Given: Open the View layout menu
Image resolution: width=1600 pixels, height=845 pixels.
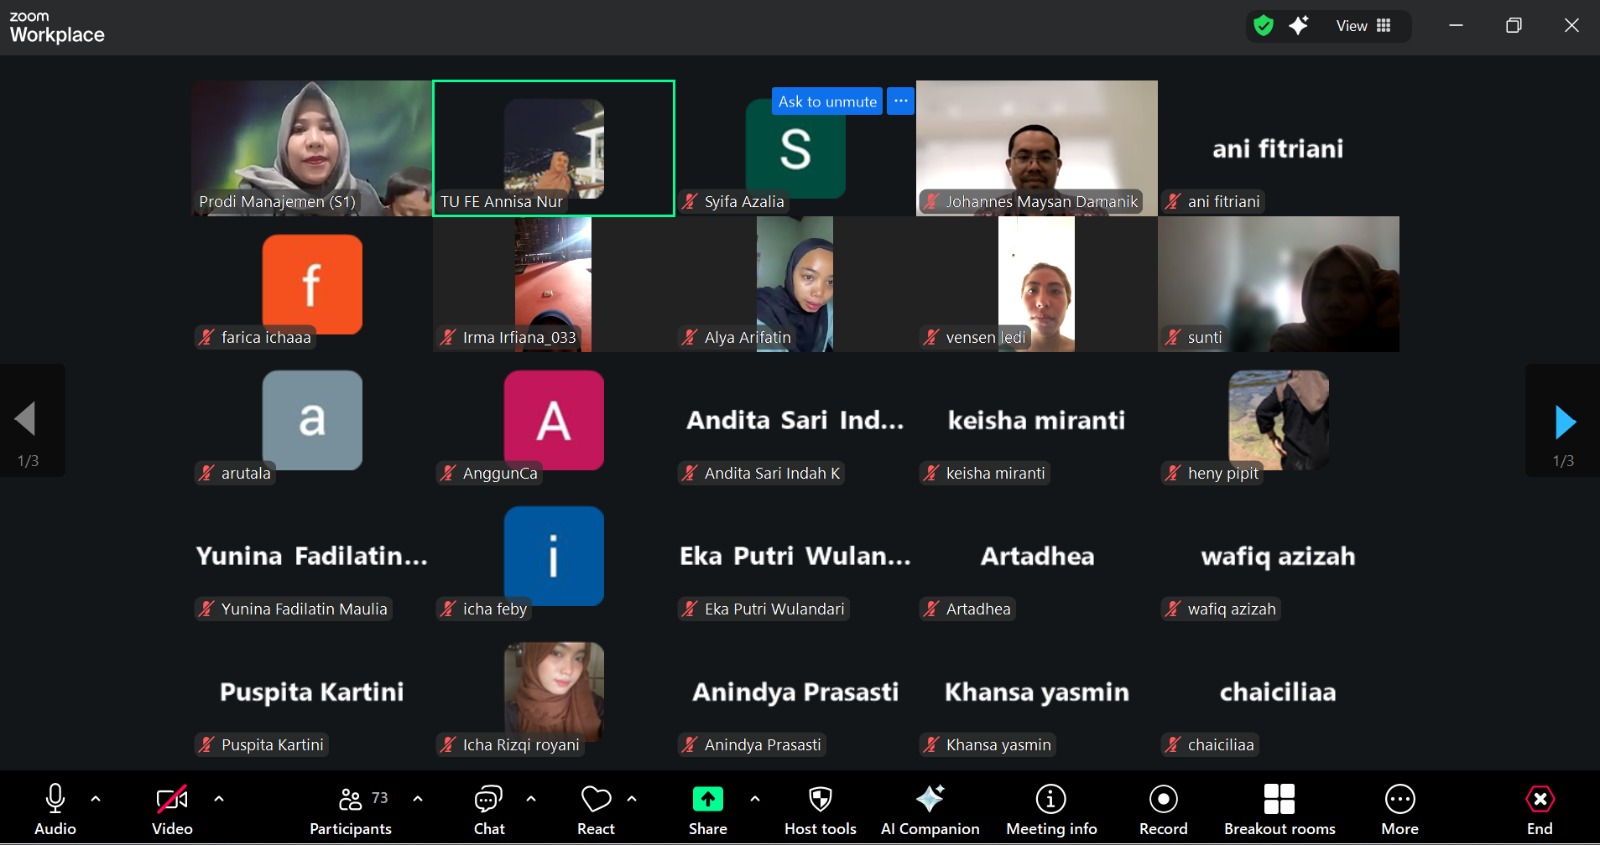Looking at the screenshot, I should tap(1363, 26).
